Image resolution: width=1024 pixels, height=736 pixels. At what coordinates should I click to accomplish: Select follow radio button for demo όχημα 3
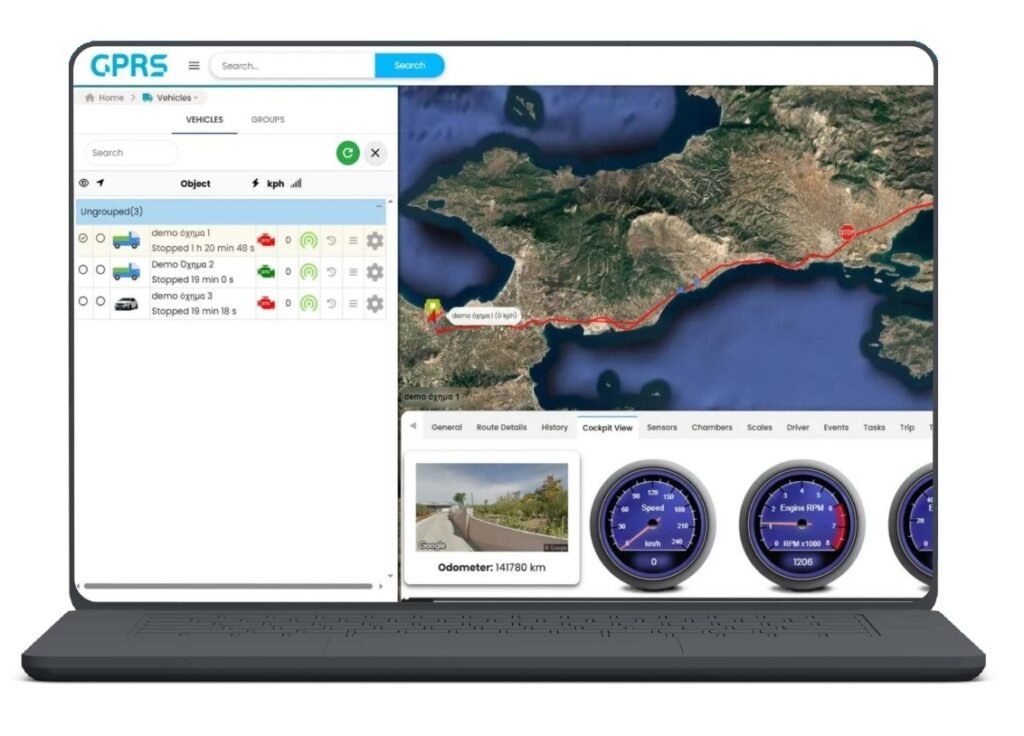100,301
